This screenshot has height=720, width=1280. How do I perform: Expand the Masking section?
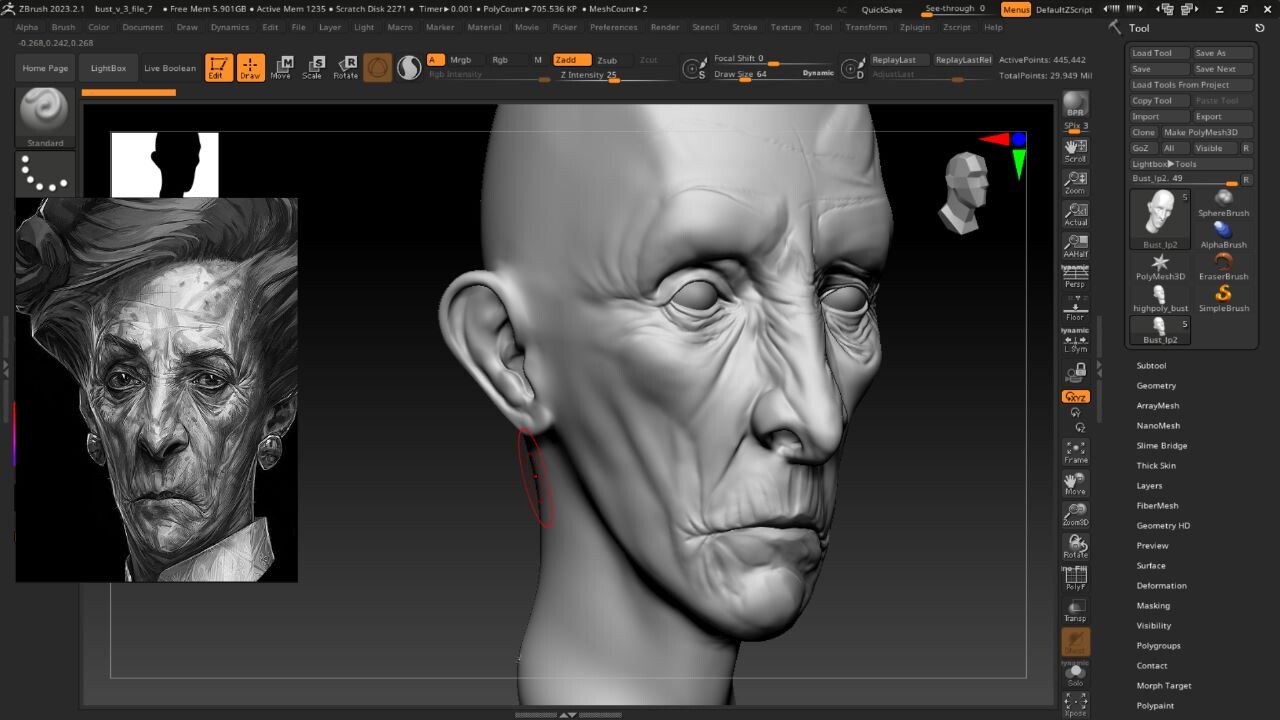1152,605
